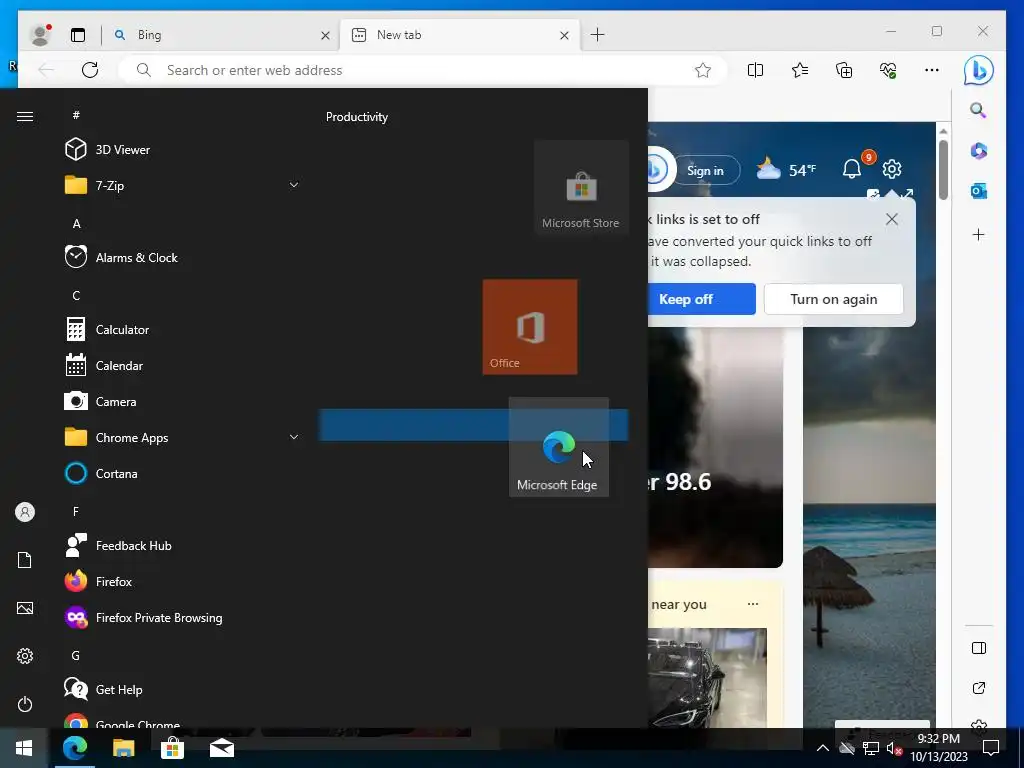1024x768 pixels.
Task: Launch the Camera app
Action: [183, 401]
